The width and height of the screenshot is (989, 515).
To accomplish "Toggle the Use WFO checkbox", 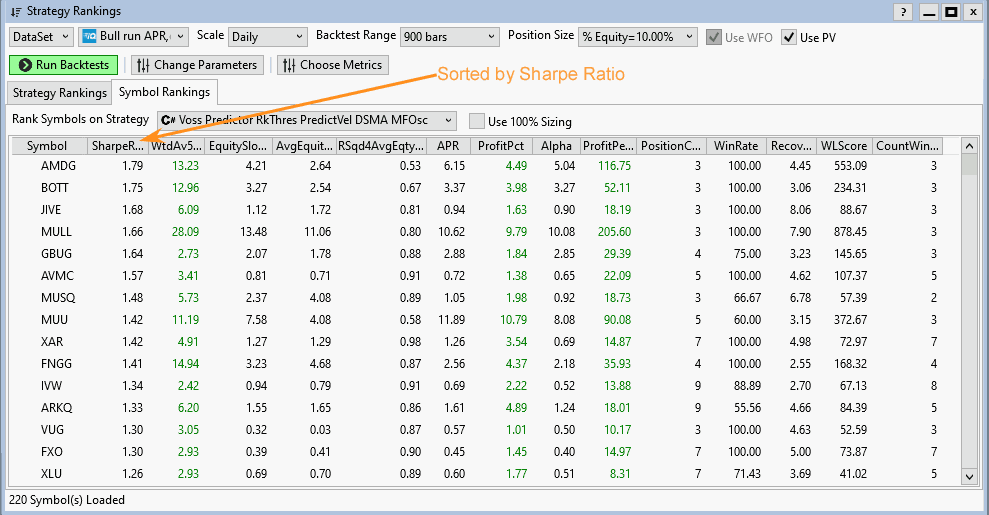I will pyautogui.click(x=714, y=37).
